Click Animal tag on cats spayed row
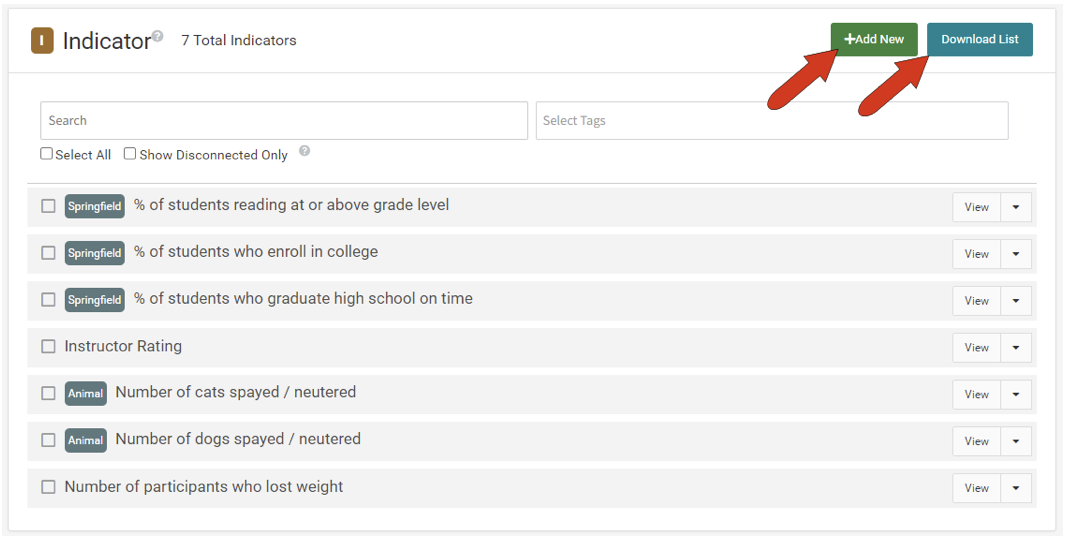The image size is (1068, 542). tap(86, 394)
